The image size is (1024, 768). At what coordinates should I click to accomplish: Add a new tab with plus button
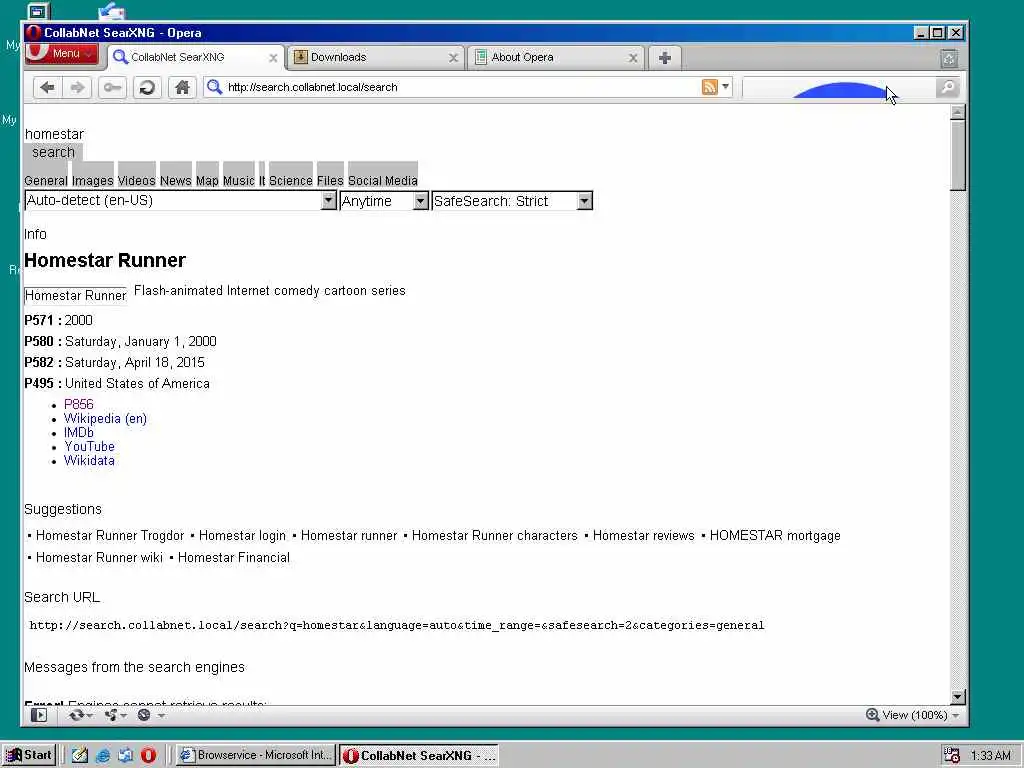(665, 57)
